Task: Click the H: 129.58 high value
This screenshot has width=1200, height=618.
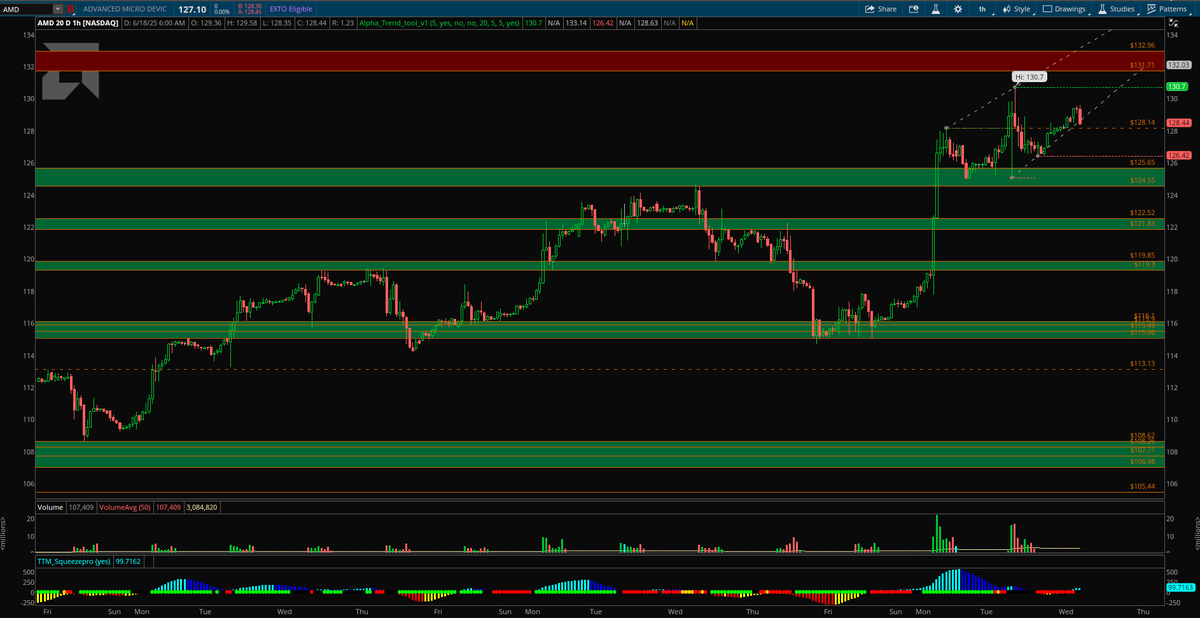Action: (242, 23)
